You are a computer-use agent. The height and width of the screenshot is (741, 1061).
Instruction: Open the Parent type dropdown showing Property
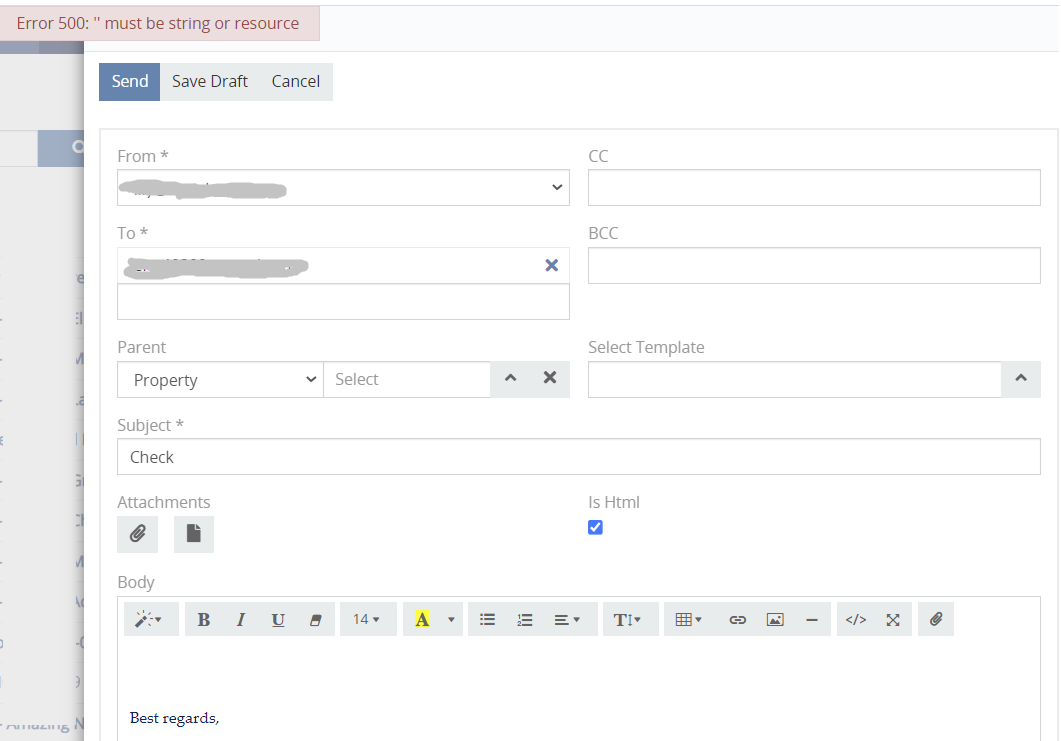click(x=220, y=380)
